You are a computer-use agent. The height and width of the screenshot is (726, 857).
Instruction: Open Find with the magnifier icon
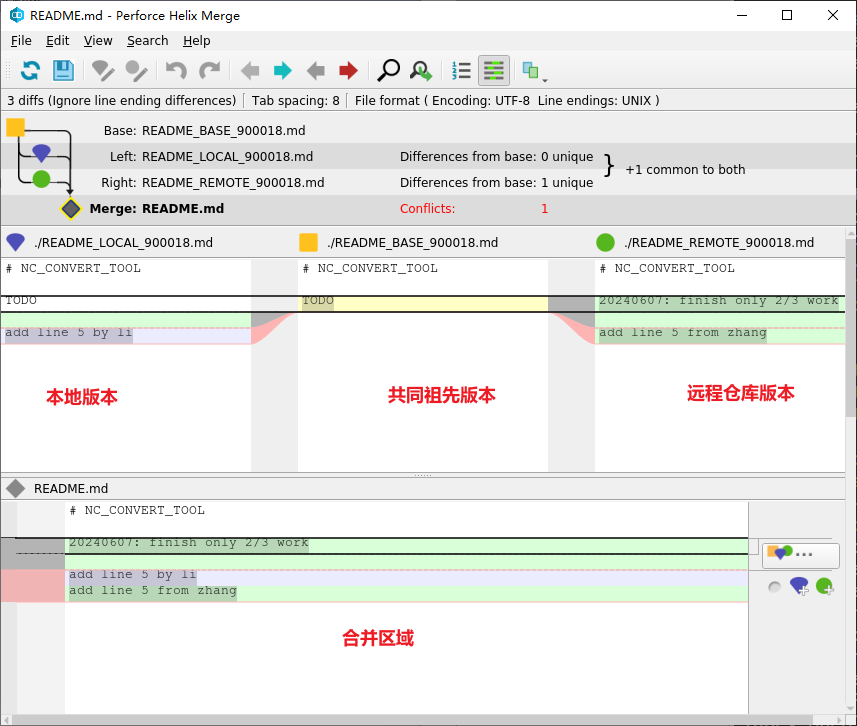coord(389,71)
